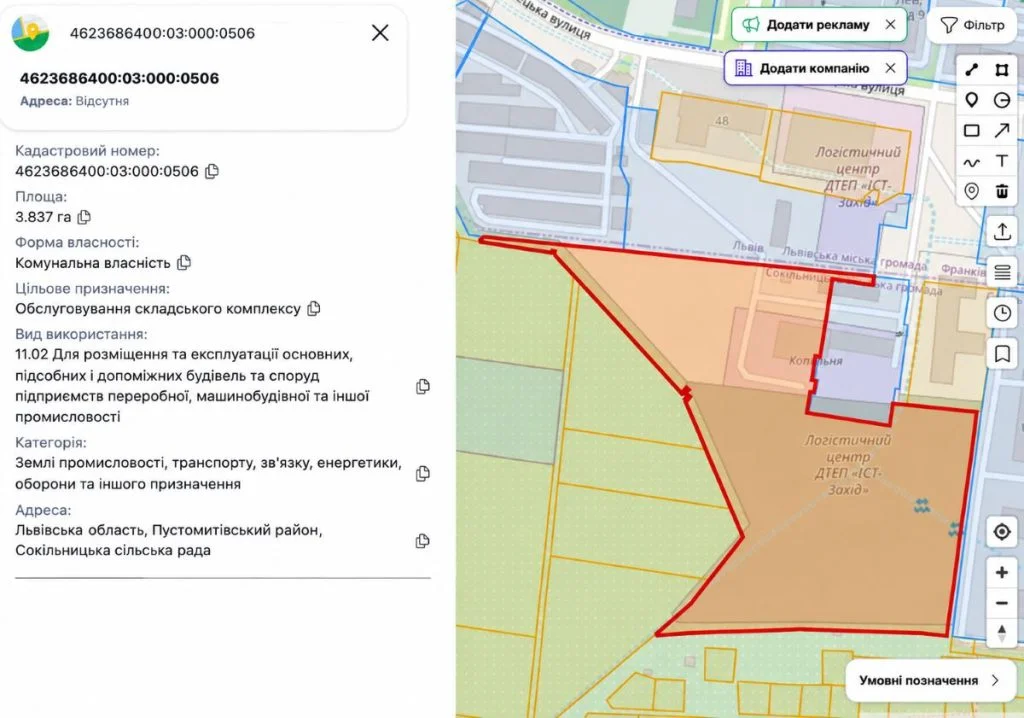Open the map layers list
This screenshot has height=718, width=1024.
pos(1002,272)
